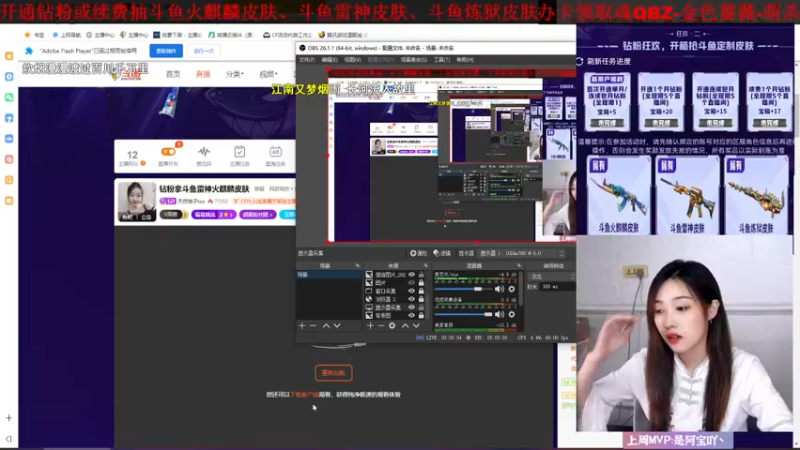Move scene up in OBS scenes panel
The image size is (800, 450).
point(326,326)
